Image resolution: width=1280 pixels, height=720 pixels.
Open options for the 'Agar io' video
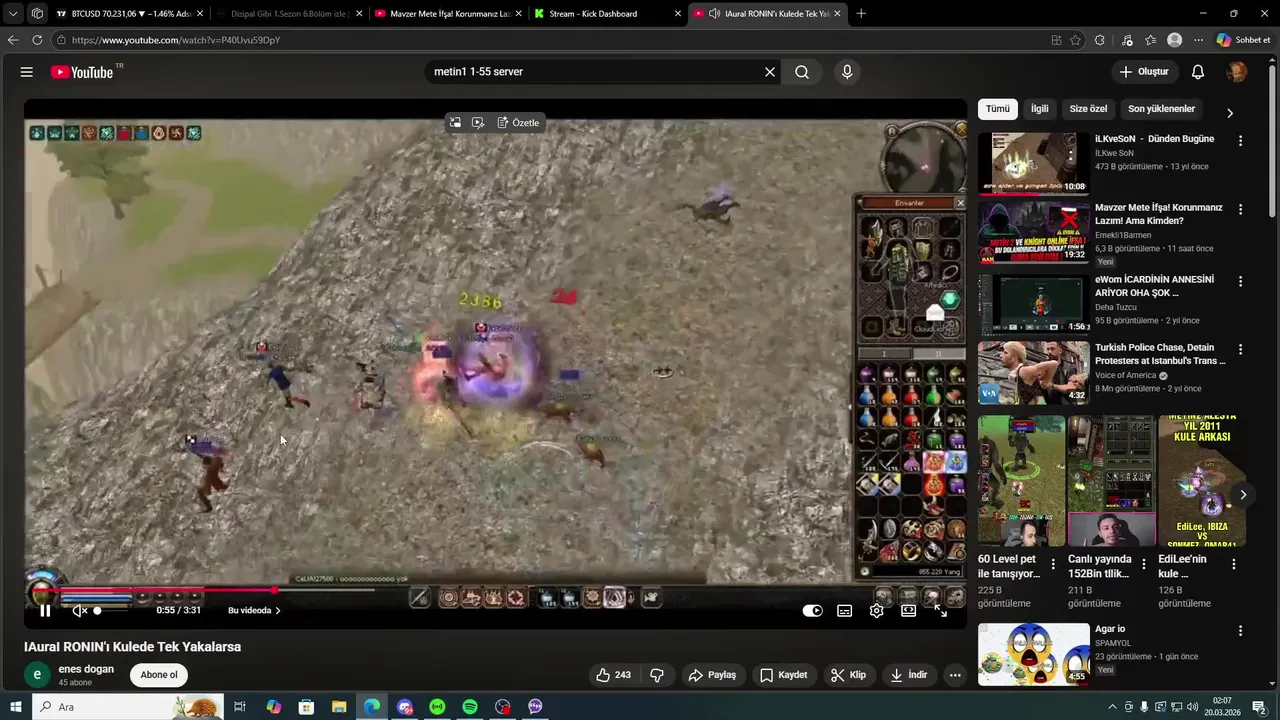1241,631
